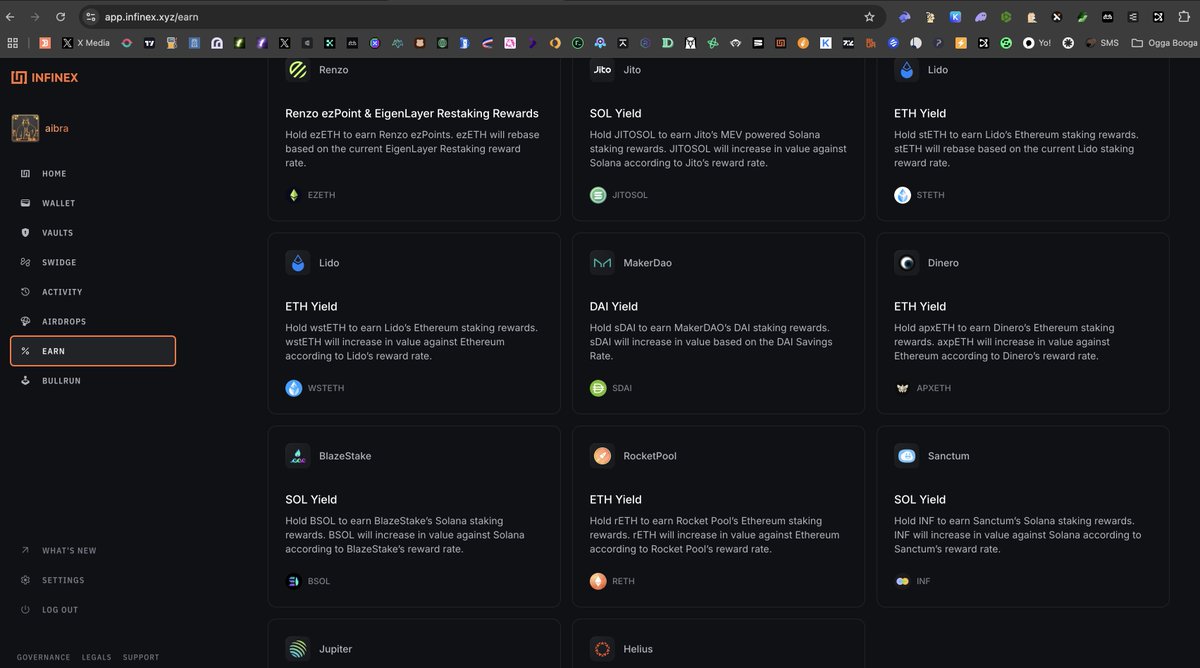Open the Activity page

[x=62, y=292]
